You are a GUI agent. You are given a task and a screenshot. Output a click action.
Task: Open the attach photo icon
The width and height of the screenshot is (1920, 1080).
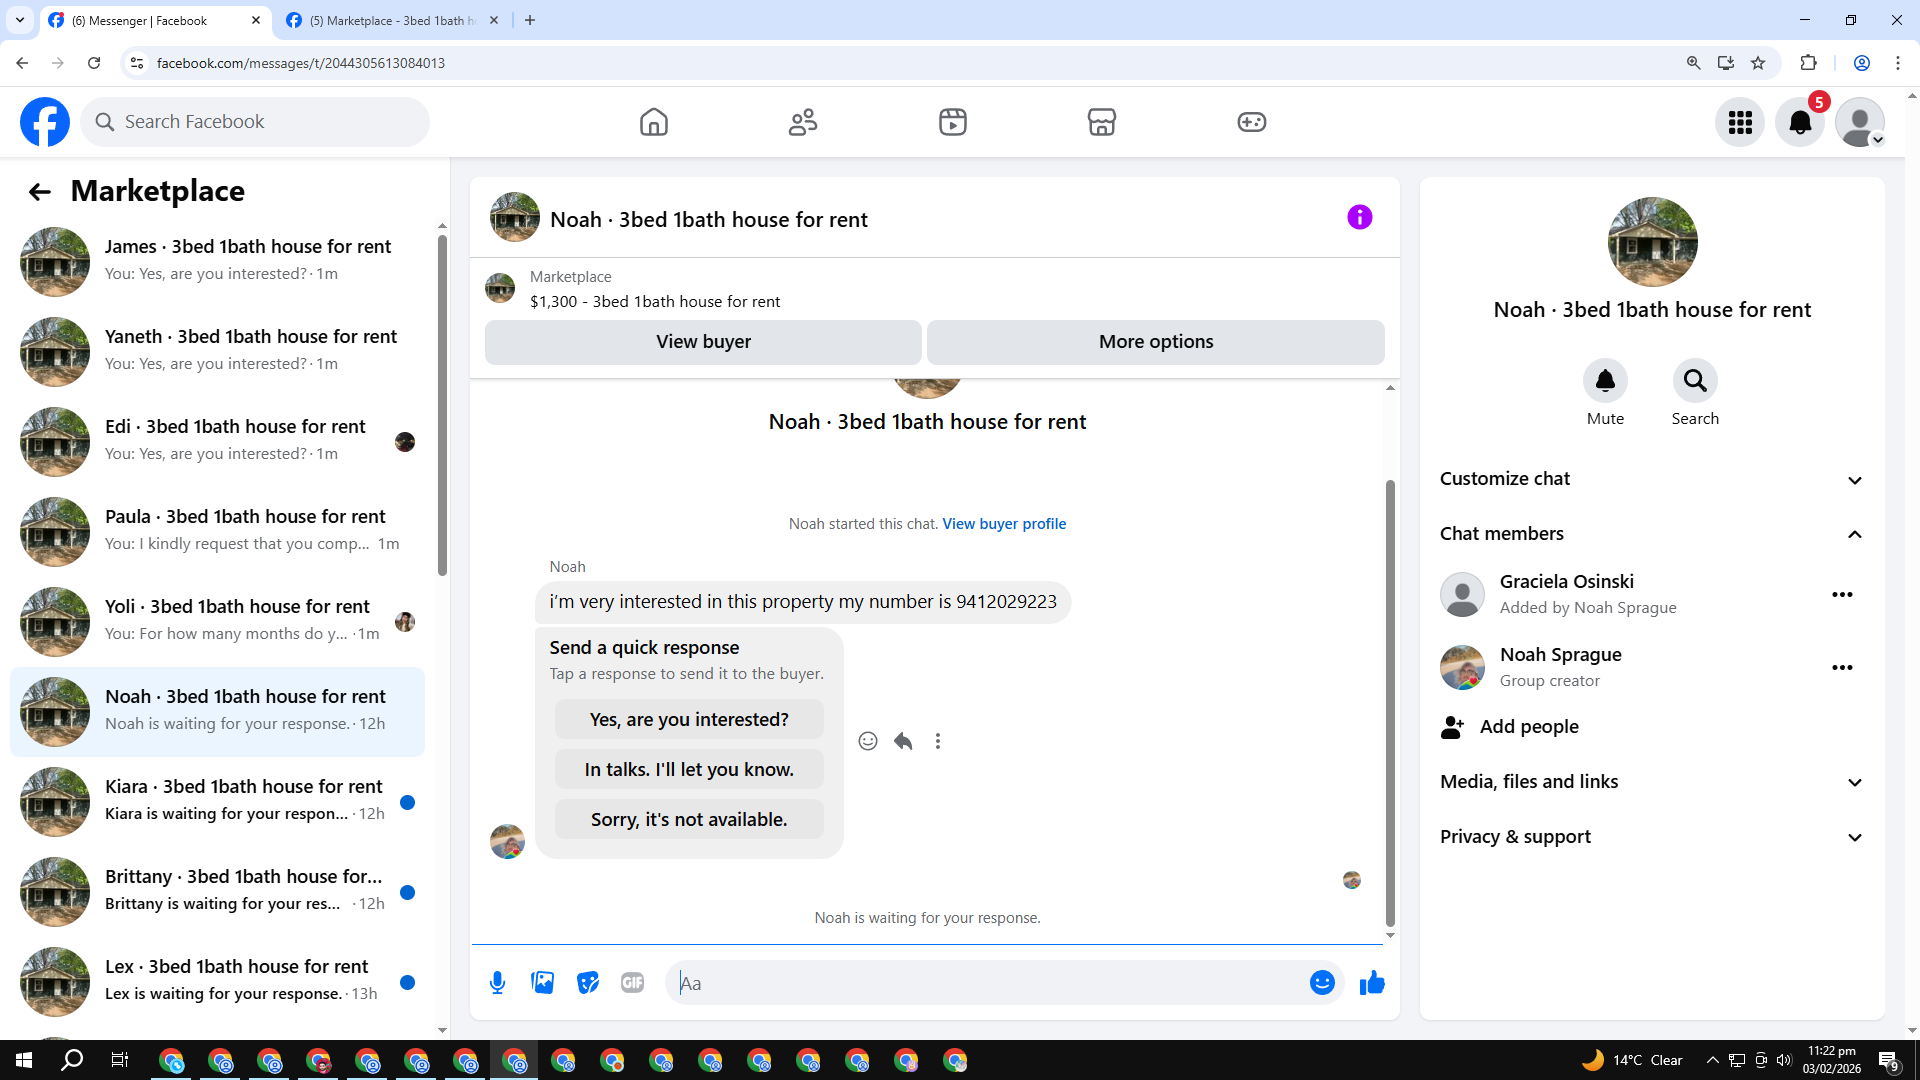543,983
